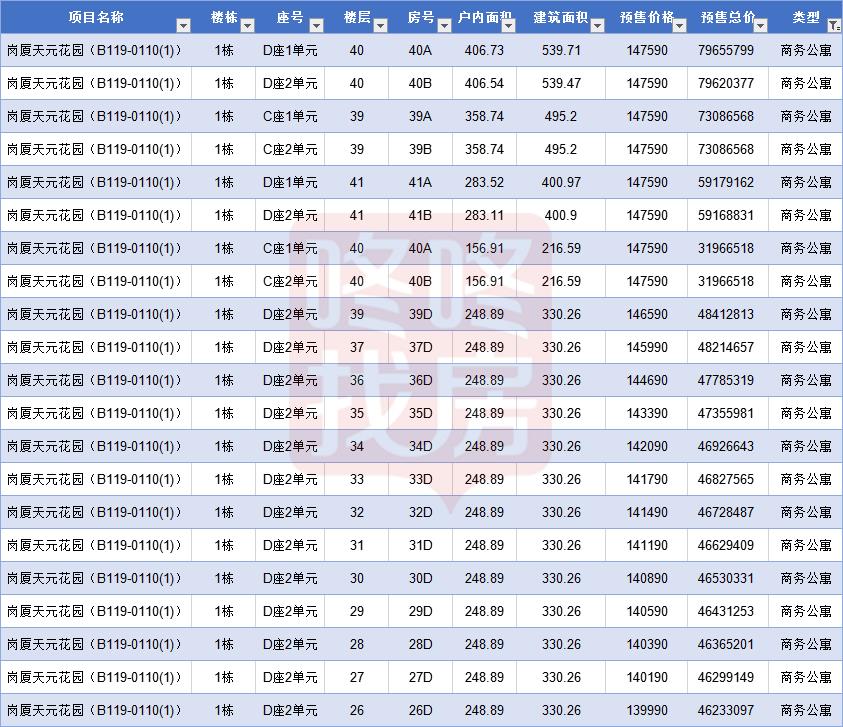Open the 楼栋 column filter dropdown
843x727 pixels.
(248, 26)
